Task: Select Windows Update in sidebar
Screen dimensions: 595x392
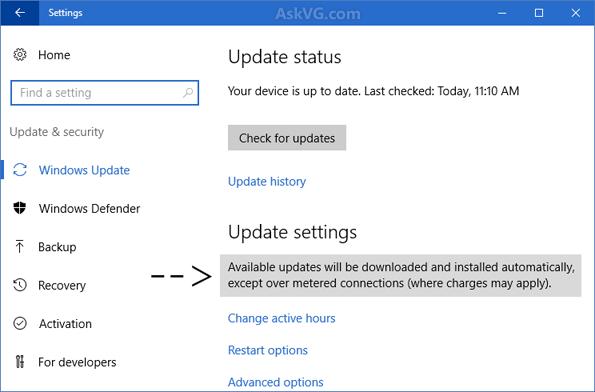Action: [x=84, y=170]
